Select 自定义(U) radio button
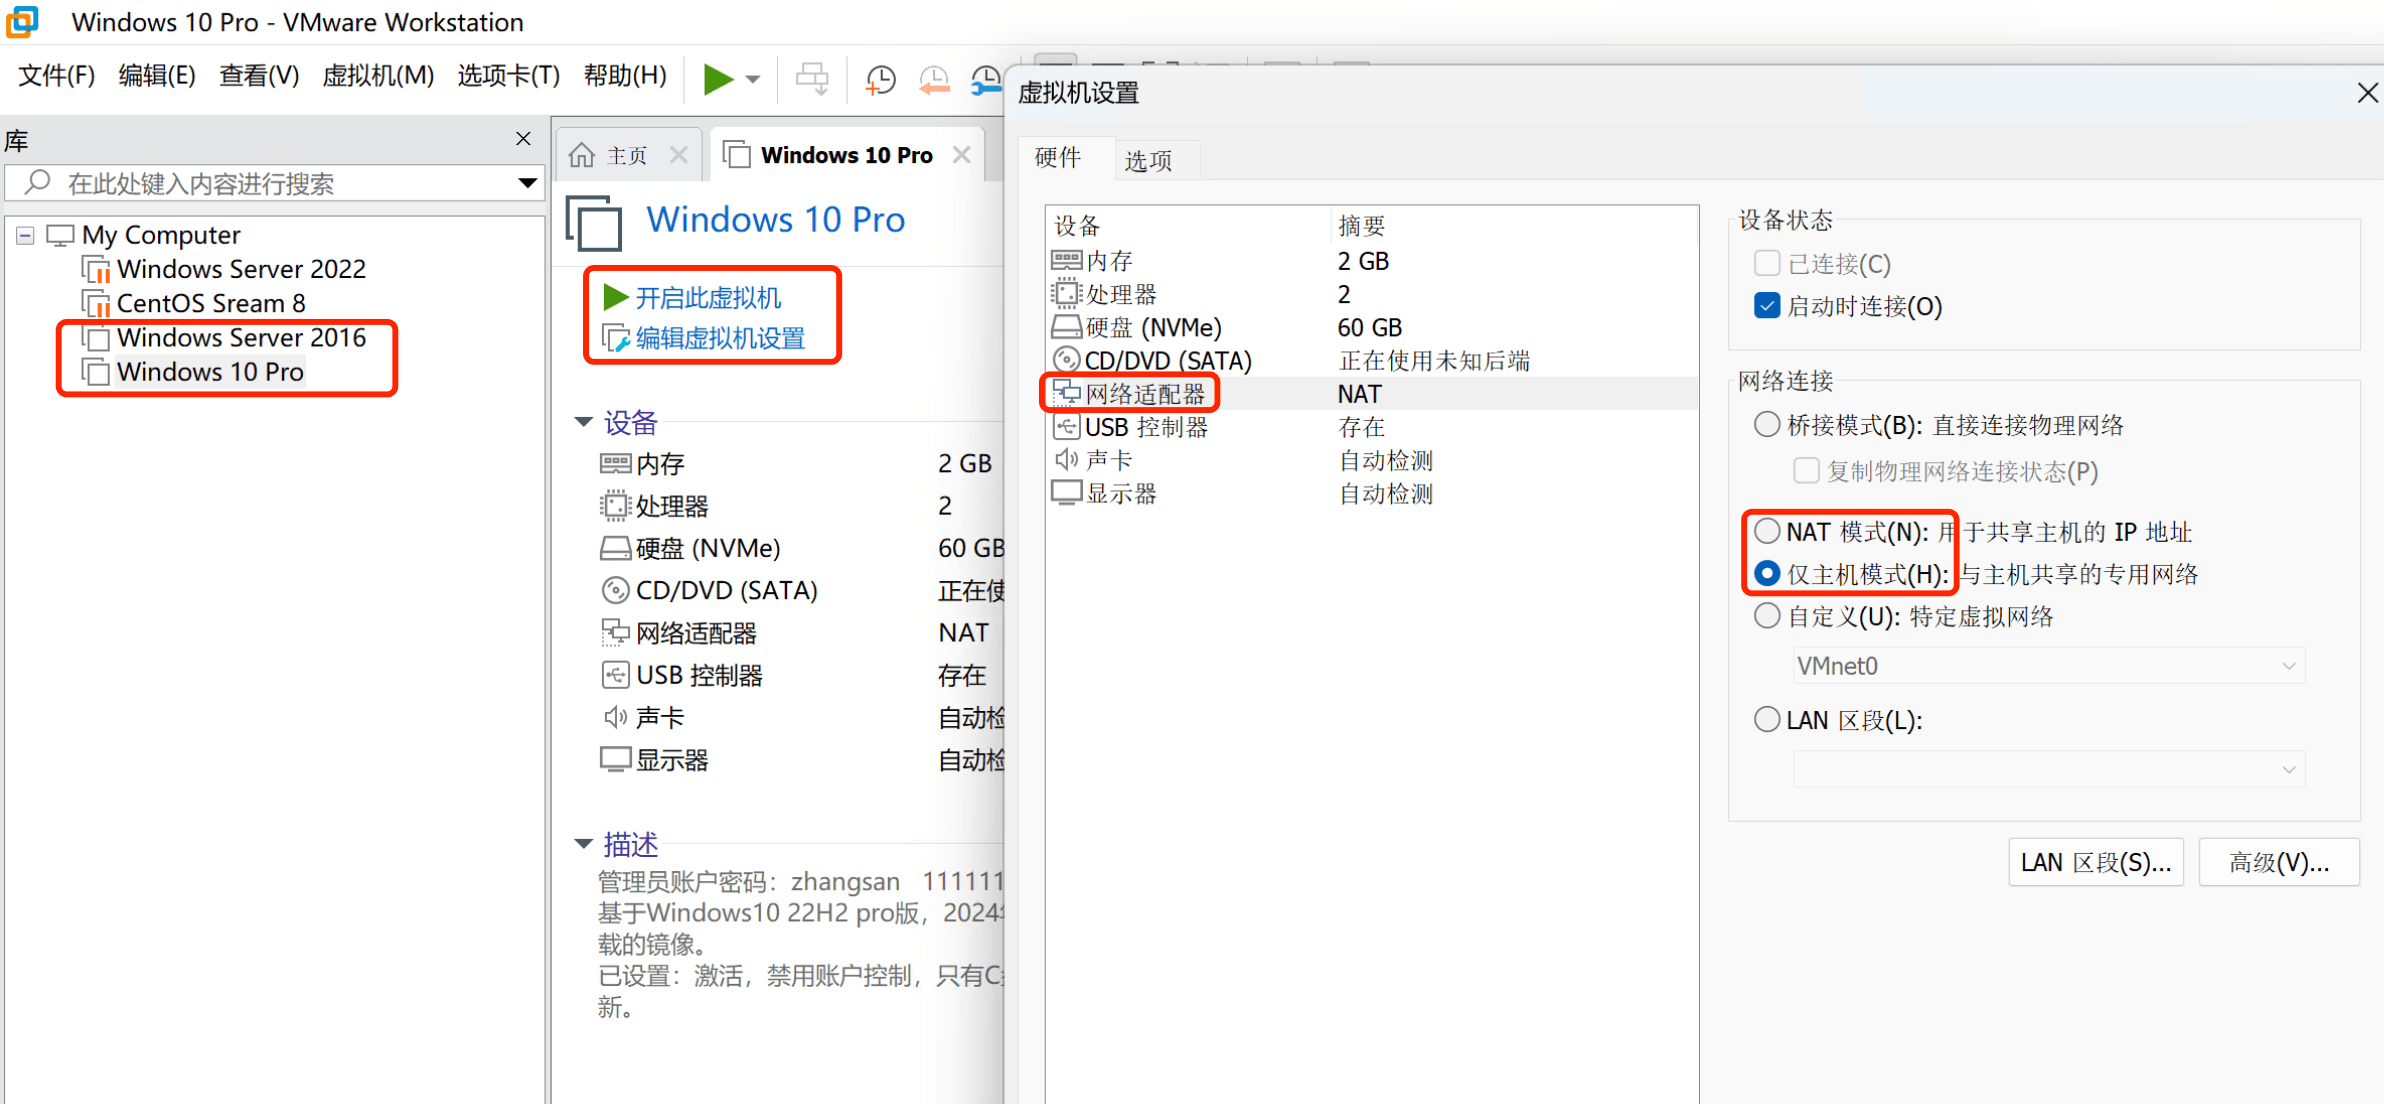The image size is (2384, 1104). [1767, 616]
